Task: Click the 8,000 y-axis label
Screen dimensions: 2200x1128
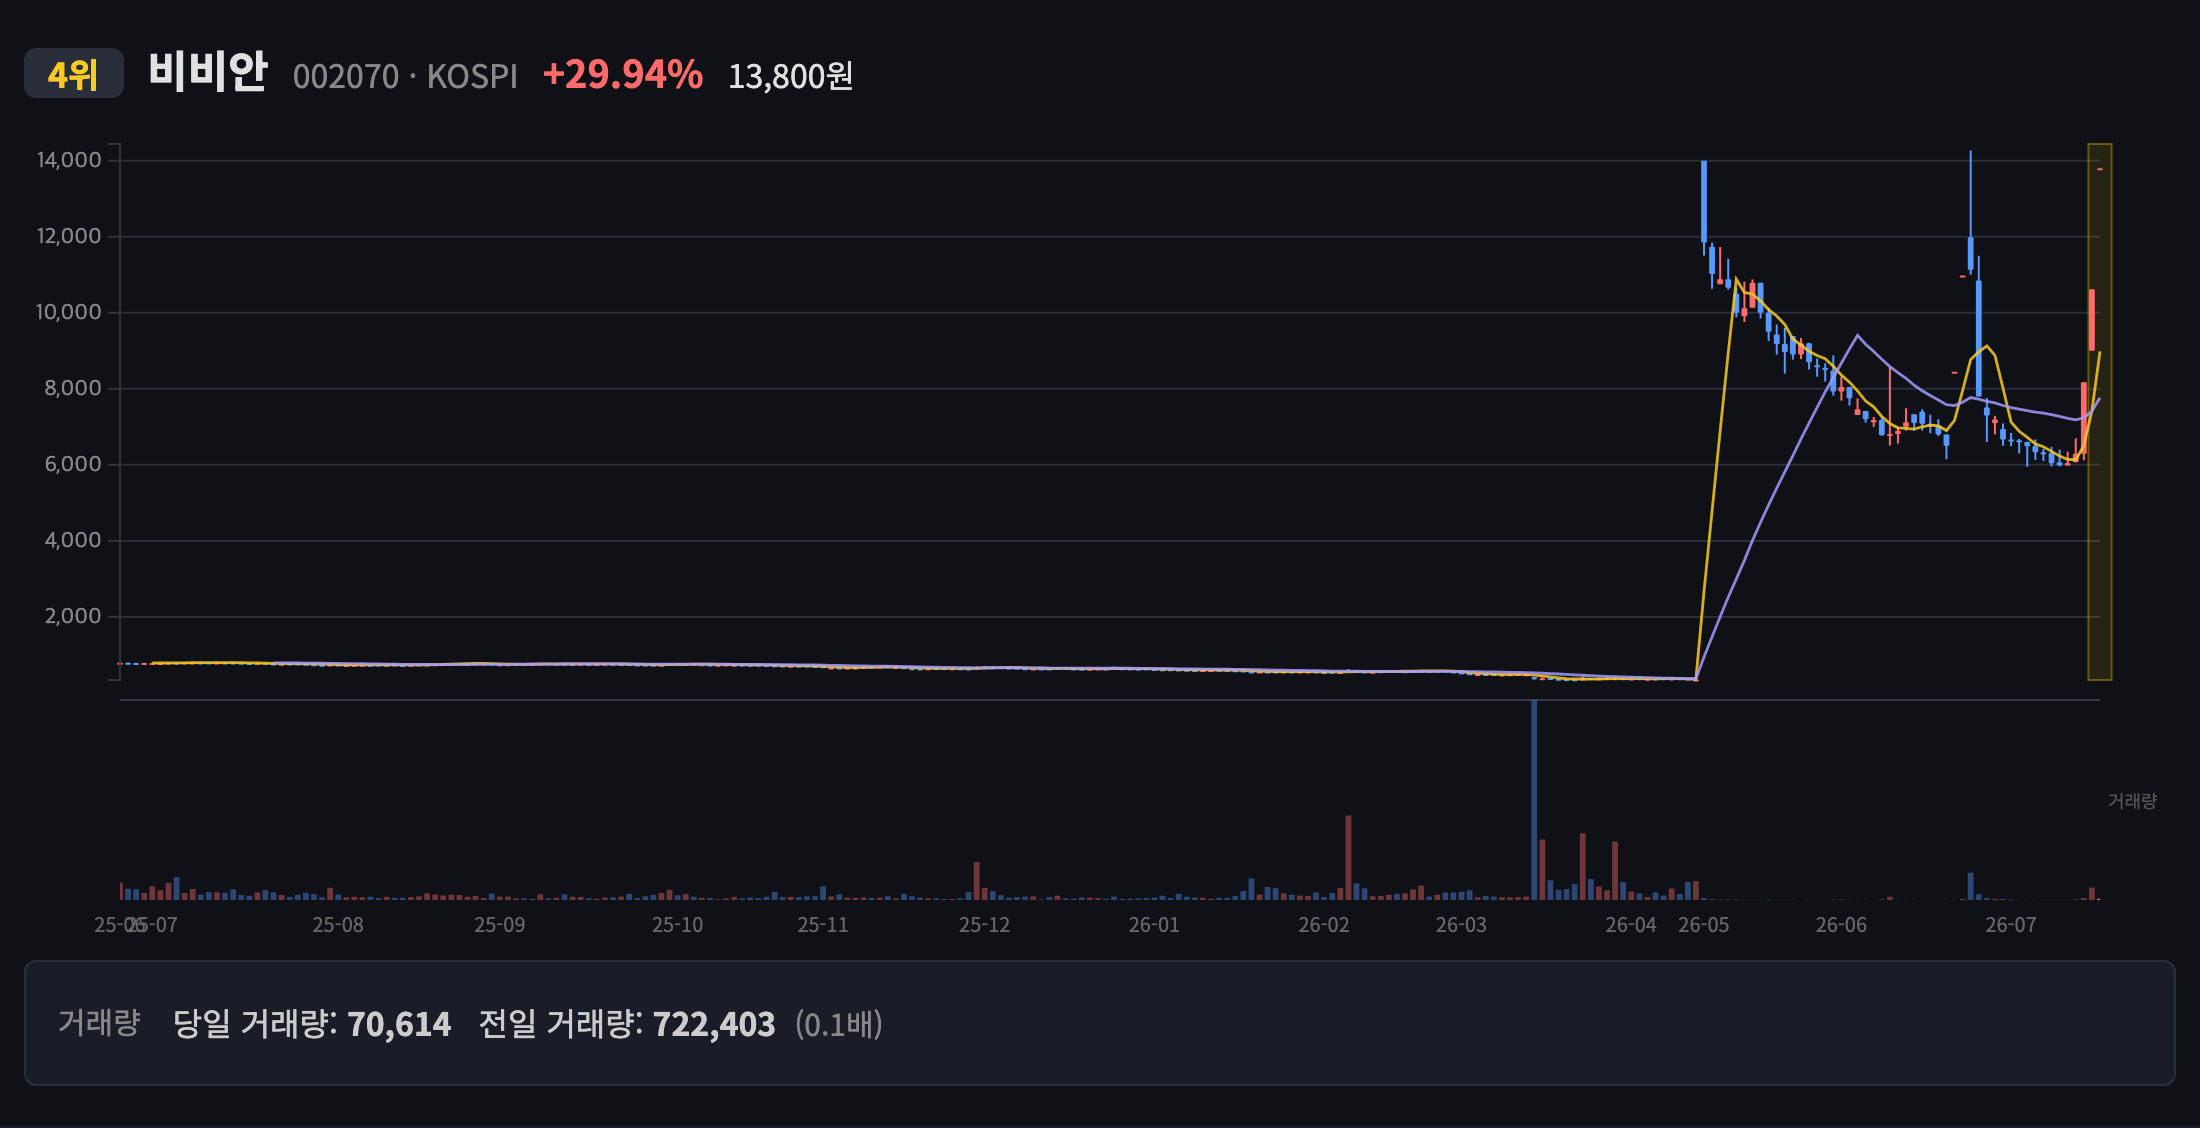Action: (73, 388)
